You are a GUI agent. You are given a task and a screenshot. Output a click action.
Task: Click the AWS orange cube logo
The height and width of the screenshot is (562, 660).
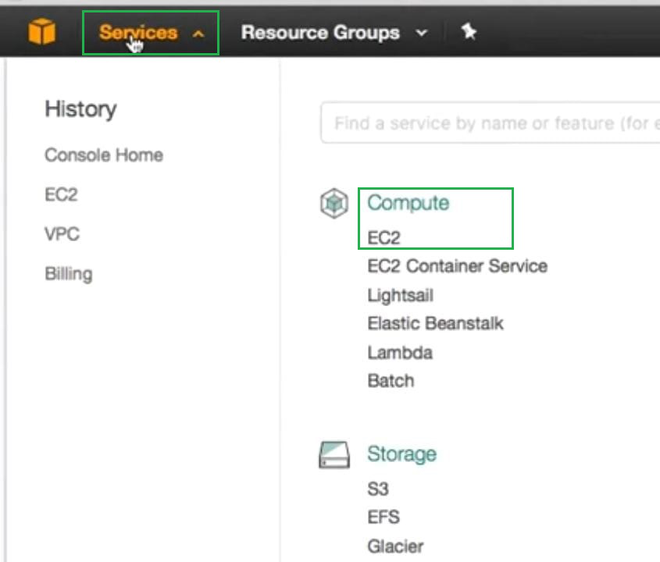pos(42,33)
